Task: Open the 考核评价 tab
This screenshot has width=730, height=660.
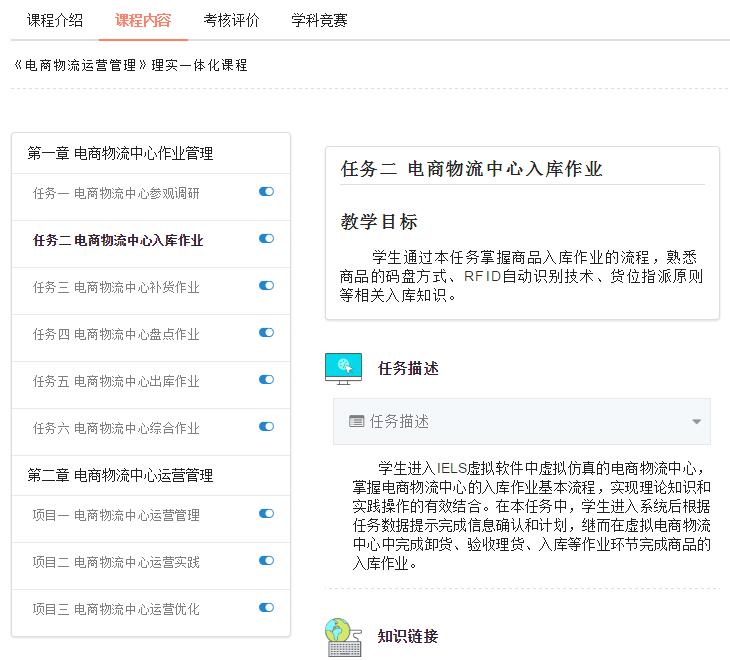Action: coord(231,20)
